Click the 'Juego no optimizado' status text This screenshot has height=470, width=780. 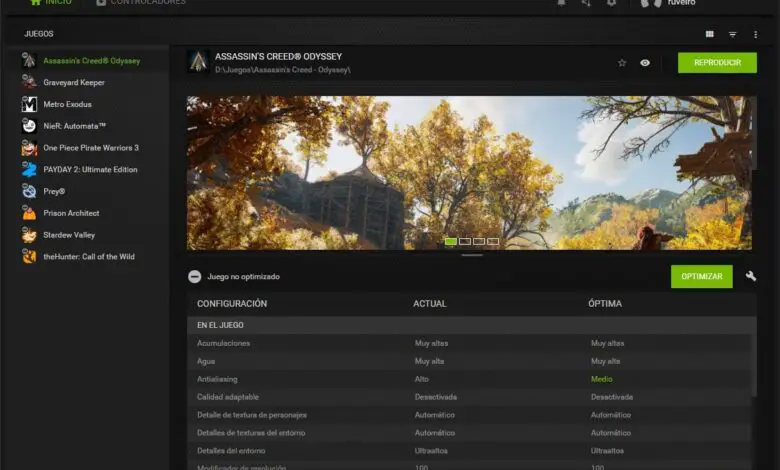click(x=243, y=277)
